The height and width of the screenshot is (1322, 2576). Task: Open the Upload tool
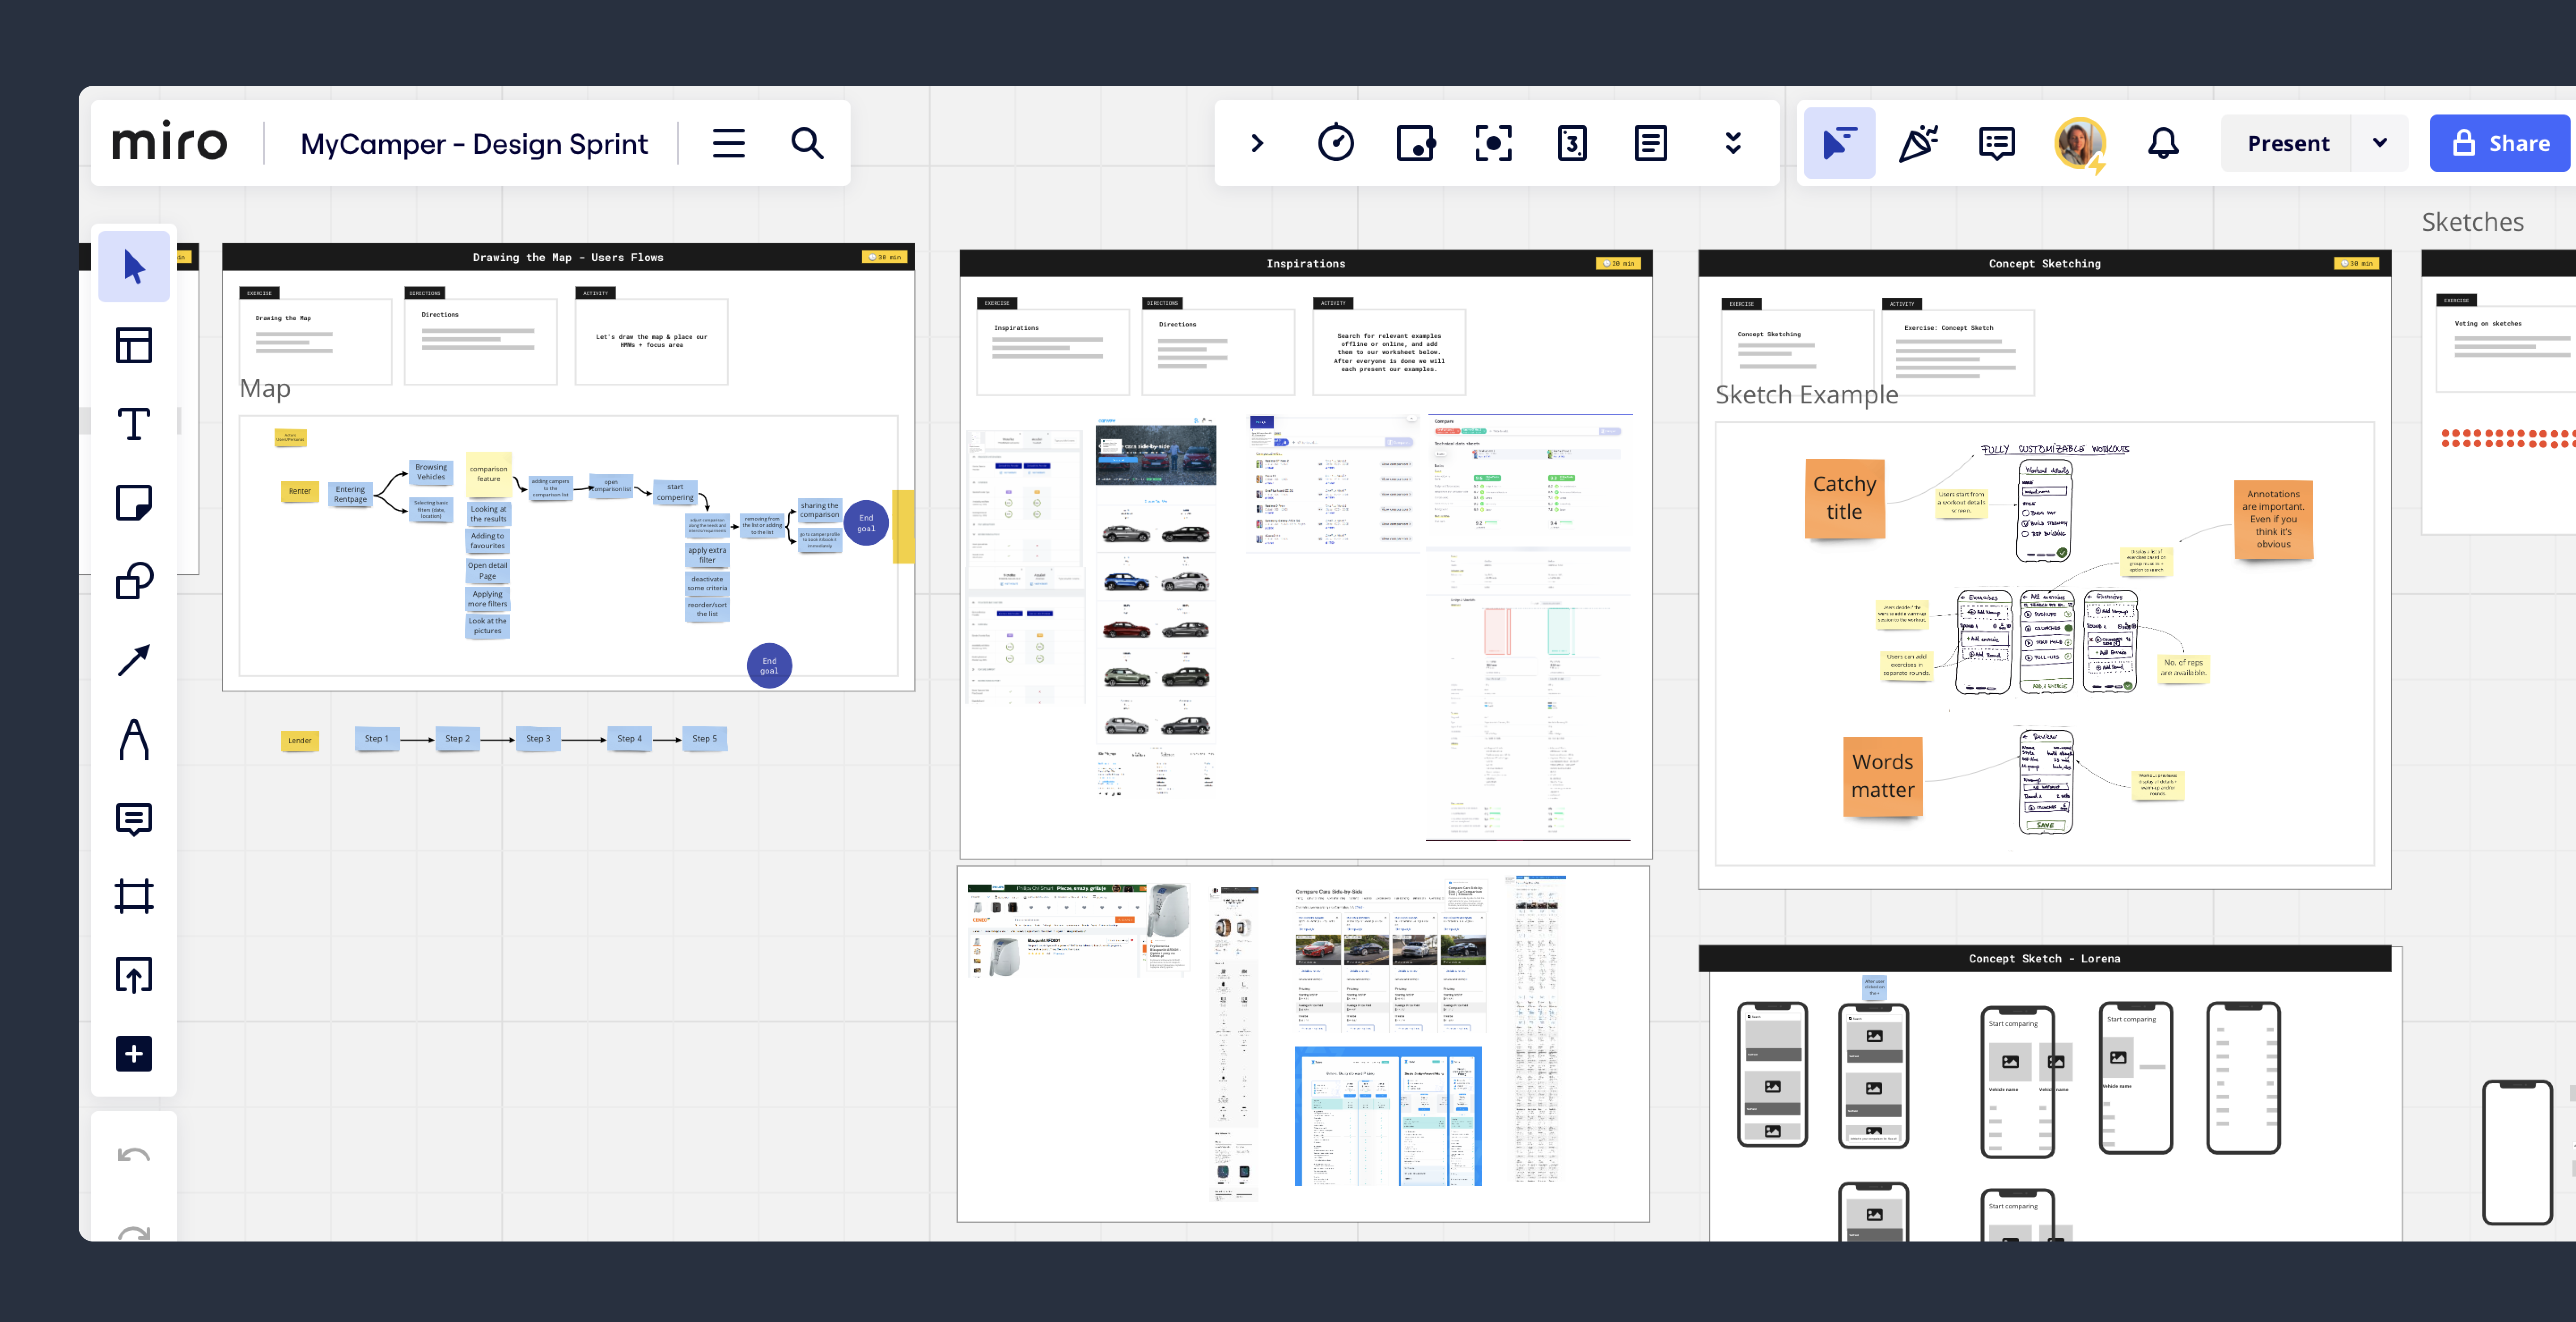(x=134, y=975)
